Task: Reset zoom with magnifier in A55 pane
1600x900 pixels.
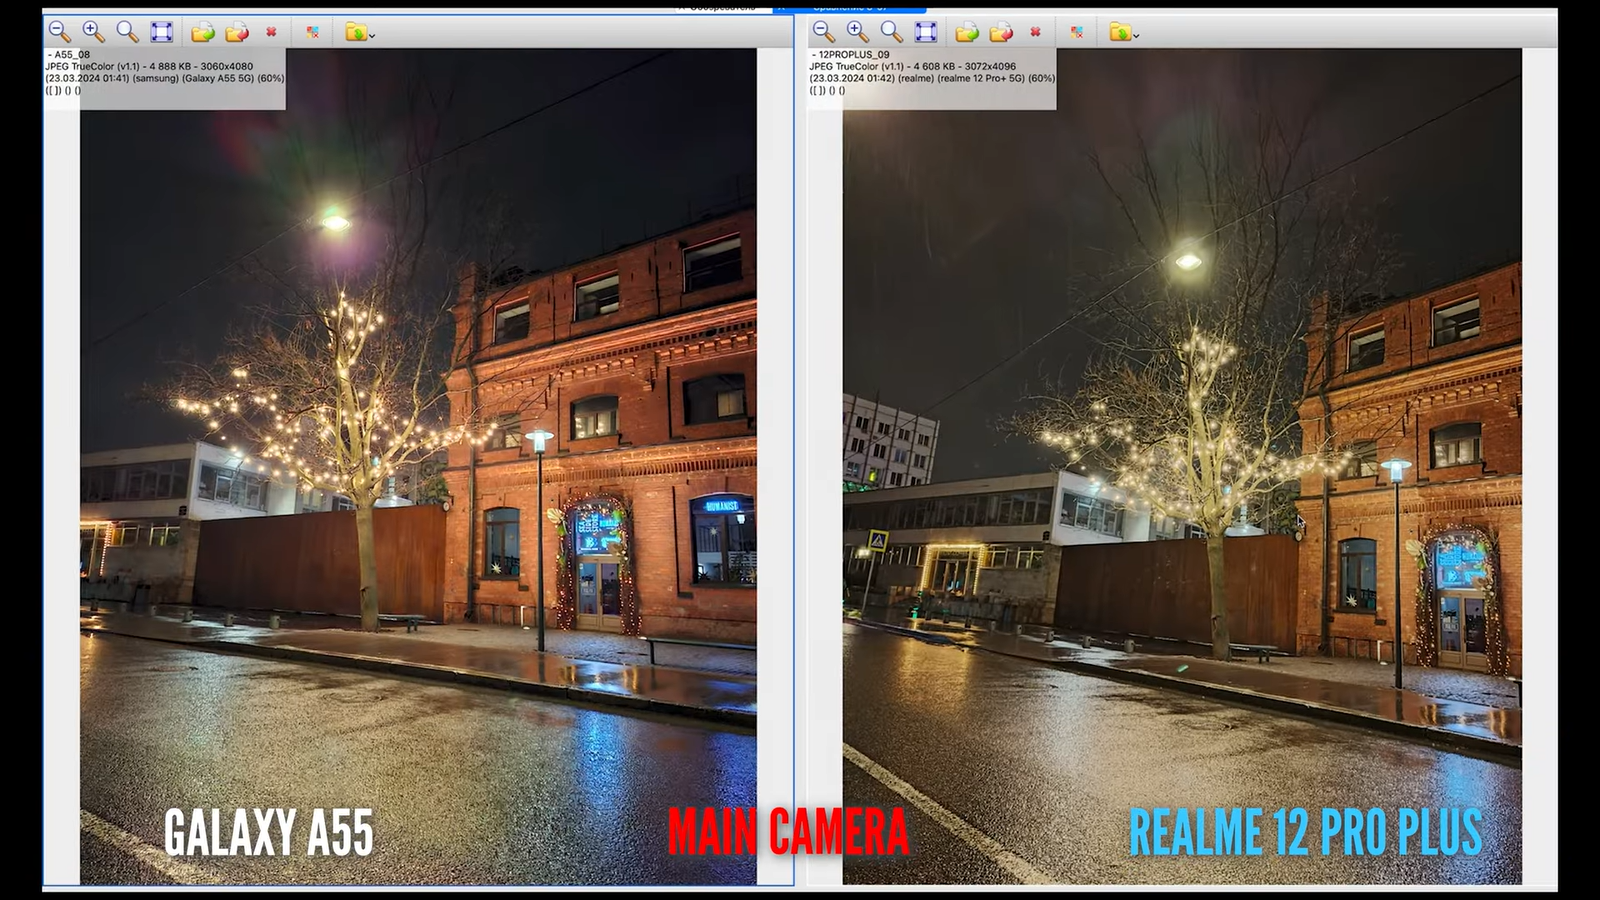Action: pyautogui.click(x=127, y=32)
